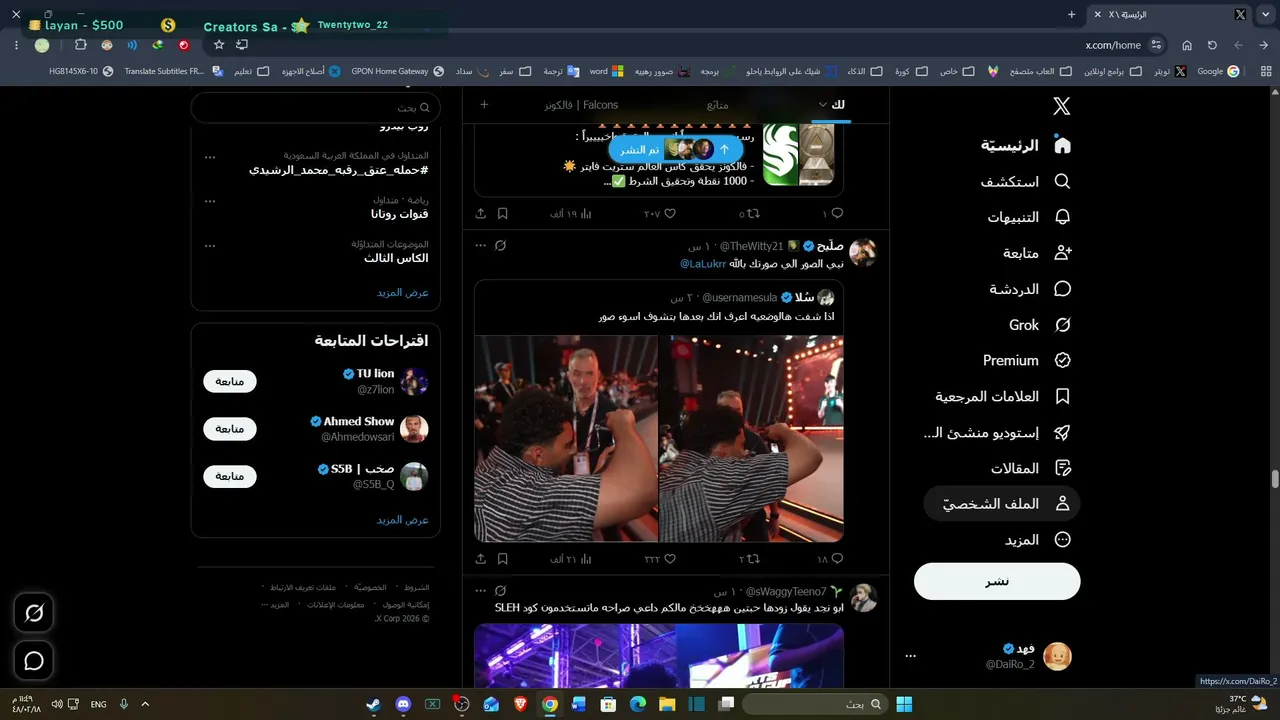Bookmark this page with star icon
The width and height of the screenshot is (1280, 720).
click(x=219, y=45)
